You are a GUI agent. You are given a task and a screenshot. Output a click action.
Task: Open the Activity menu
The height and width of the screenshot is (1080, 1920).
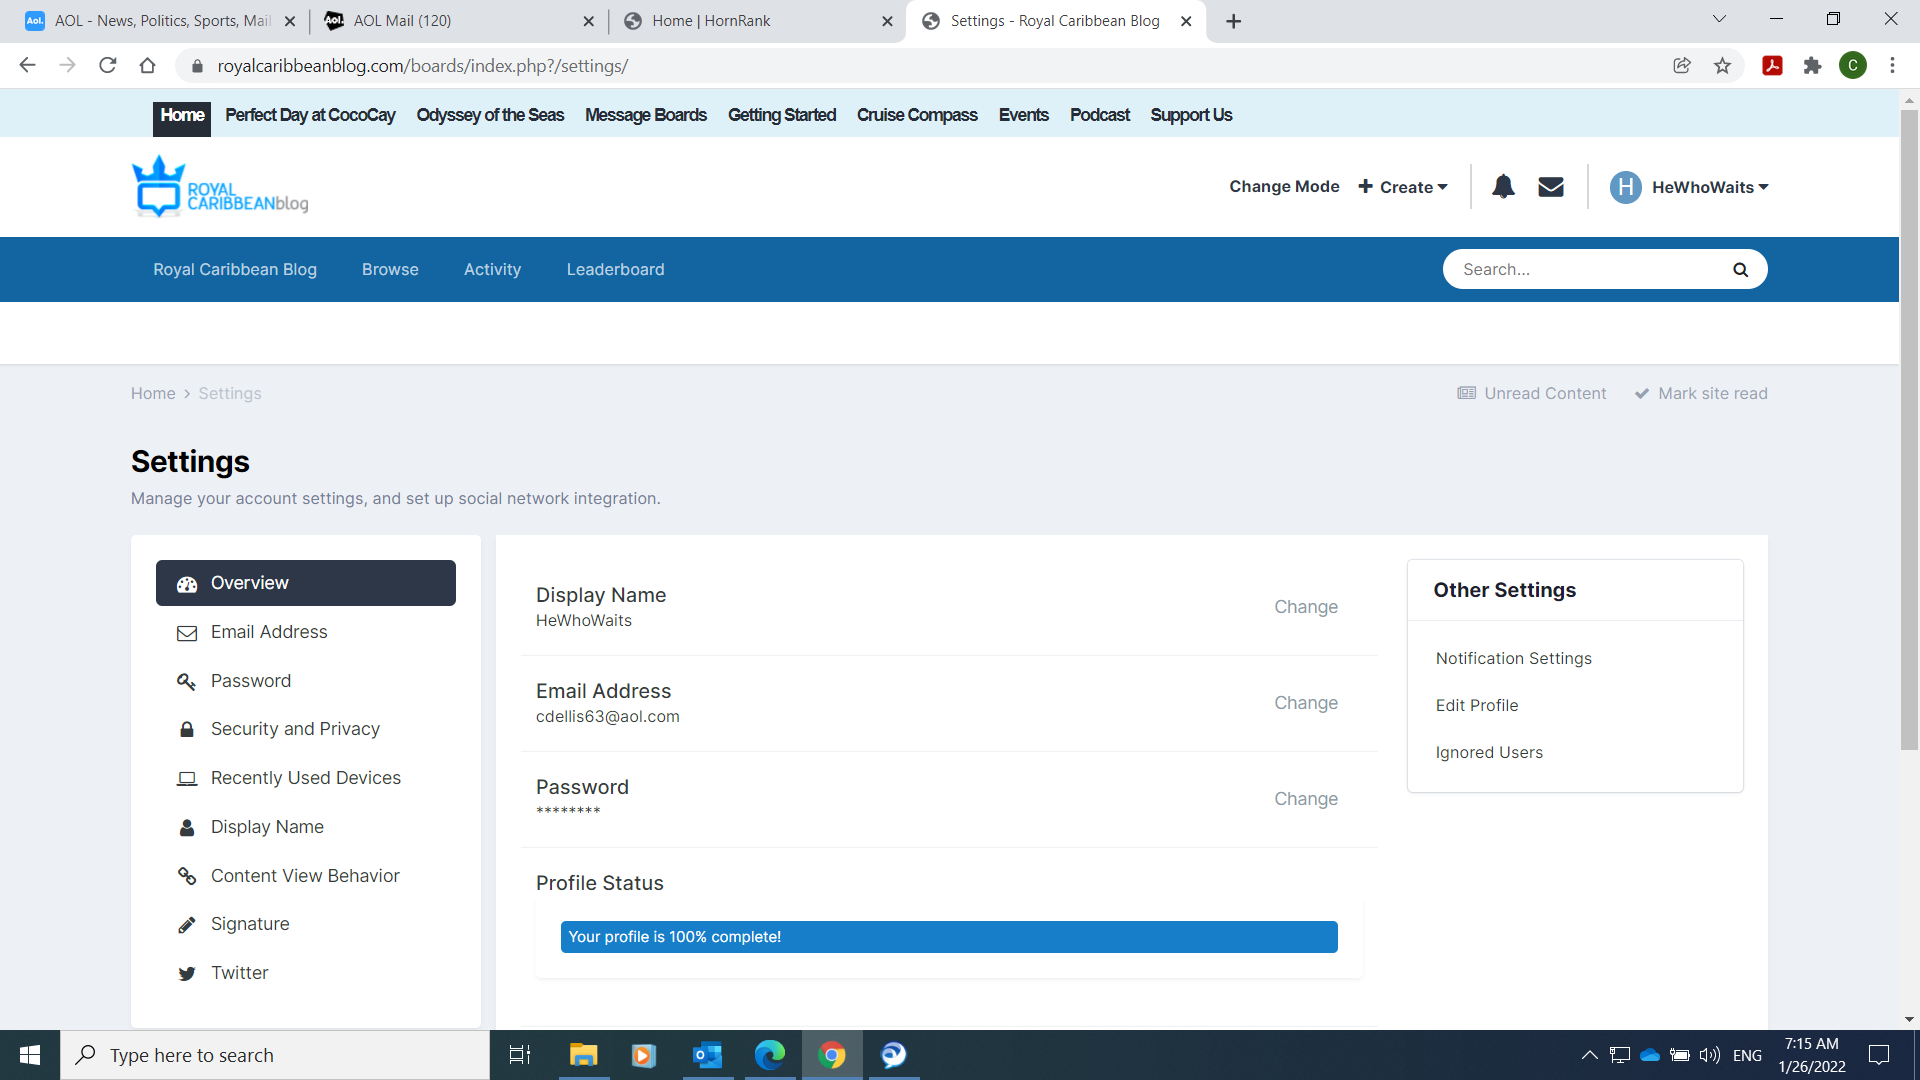coord(492,269)
